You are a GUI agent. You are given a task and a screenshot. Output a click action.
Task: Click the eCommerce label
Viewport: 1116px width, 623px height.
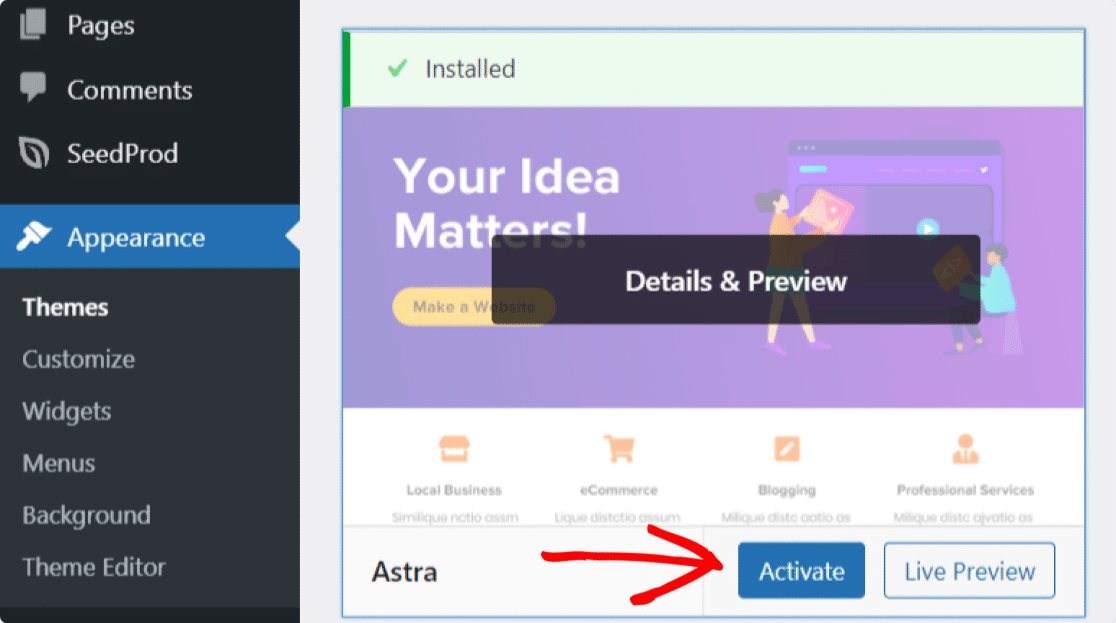[x=618, y=490]
